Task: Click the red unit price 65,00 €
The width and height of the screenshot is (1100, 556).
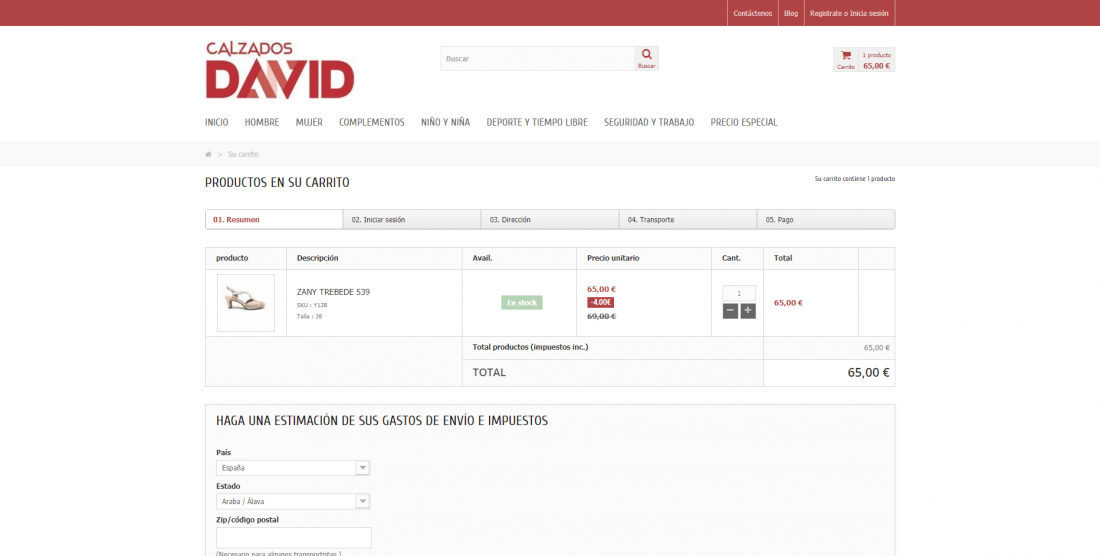Action: [601, 289]
